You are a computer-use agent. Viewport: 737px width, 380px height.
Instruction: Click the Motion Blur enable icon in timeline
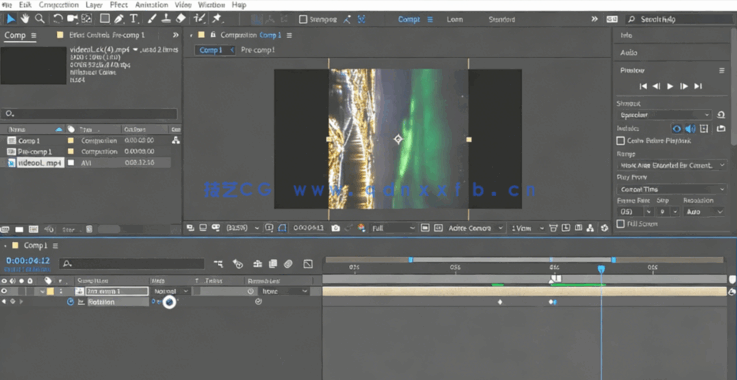pyautogui.click(x=288, y=264)
